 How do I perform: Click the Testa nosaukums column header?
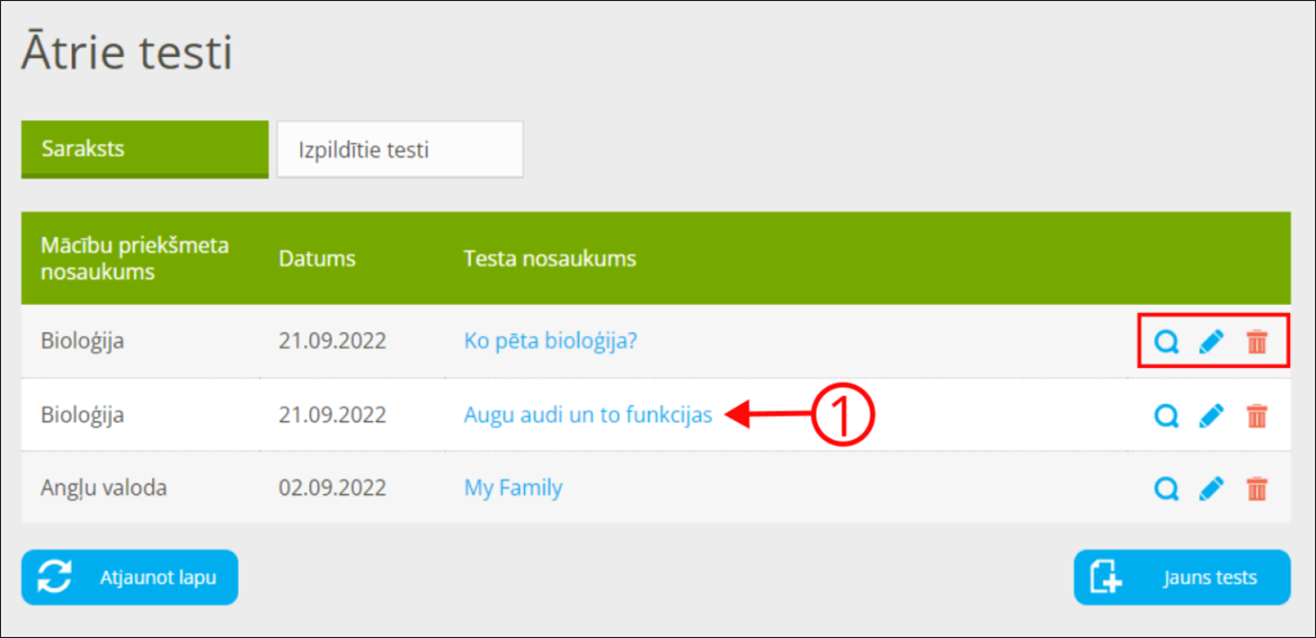(550, 258)
